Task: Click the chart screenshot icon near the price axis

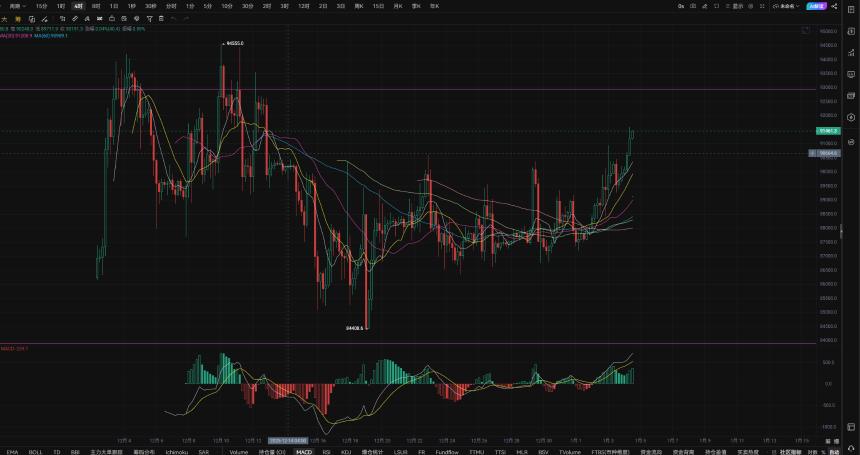Action: [806, 31]
